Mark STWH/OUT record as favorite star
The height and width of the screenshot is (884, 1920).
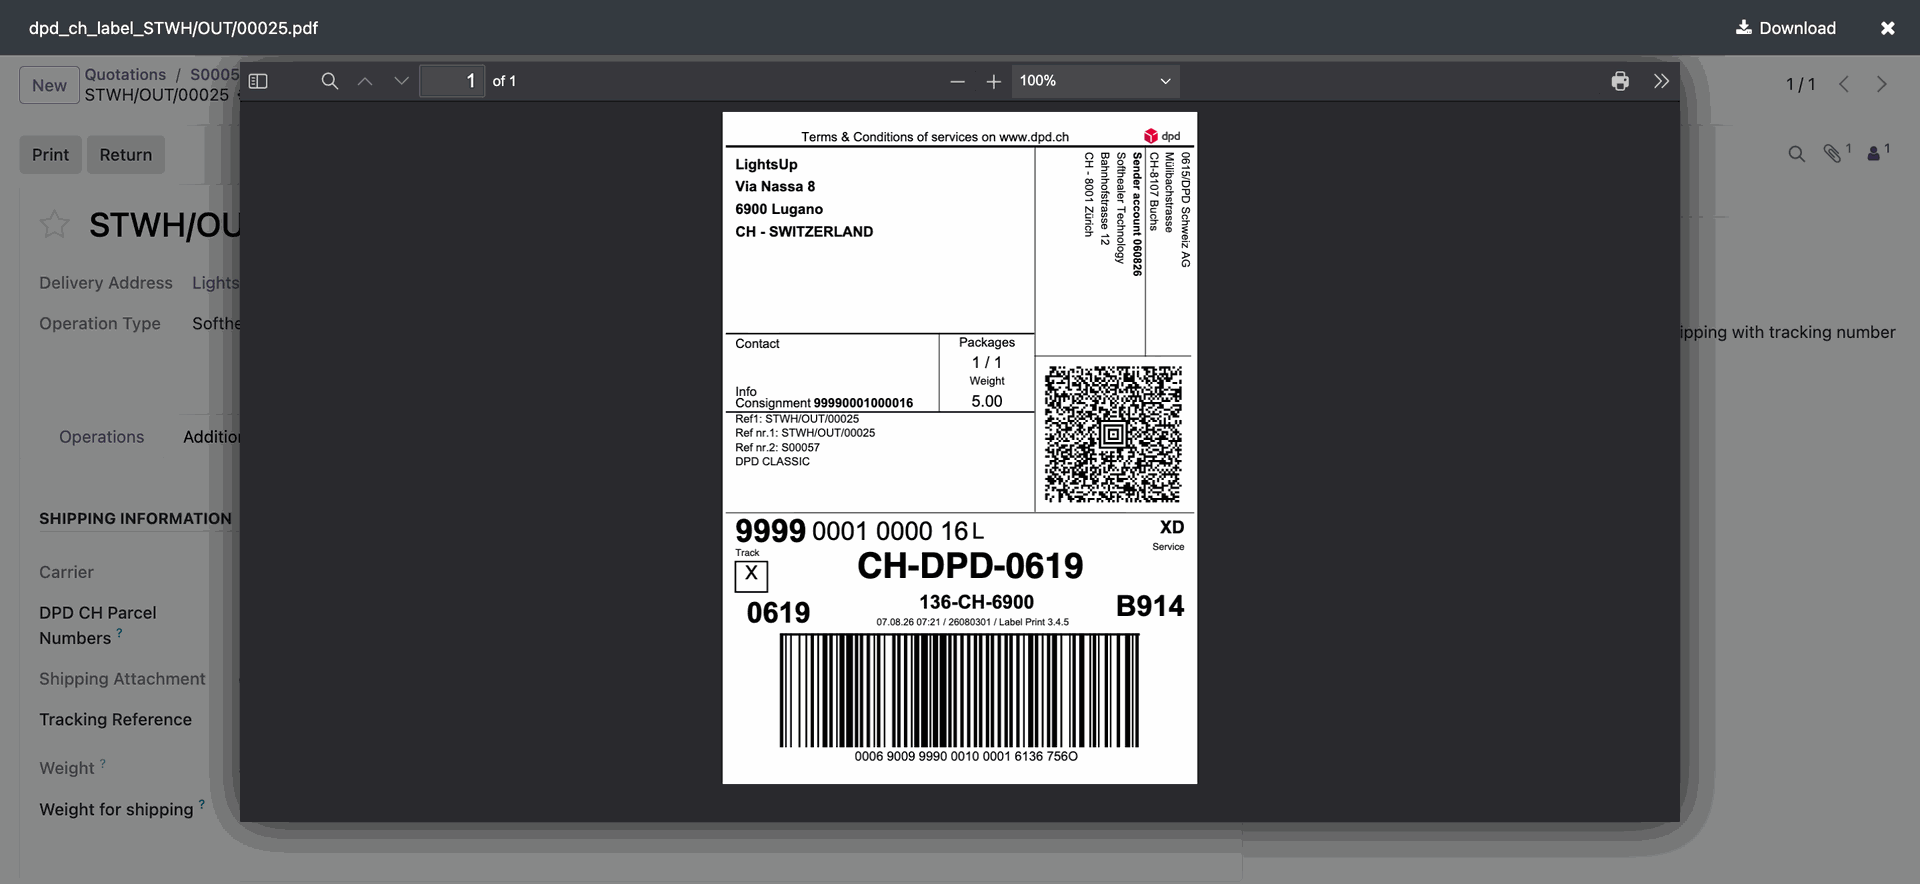(54, 224)
